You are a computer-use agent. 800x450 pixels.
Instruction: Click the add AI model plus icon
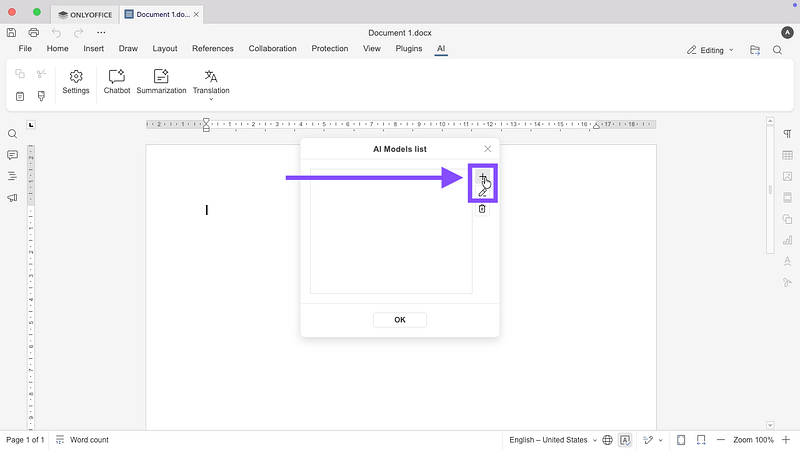pos(482,177)
